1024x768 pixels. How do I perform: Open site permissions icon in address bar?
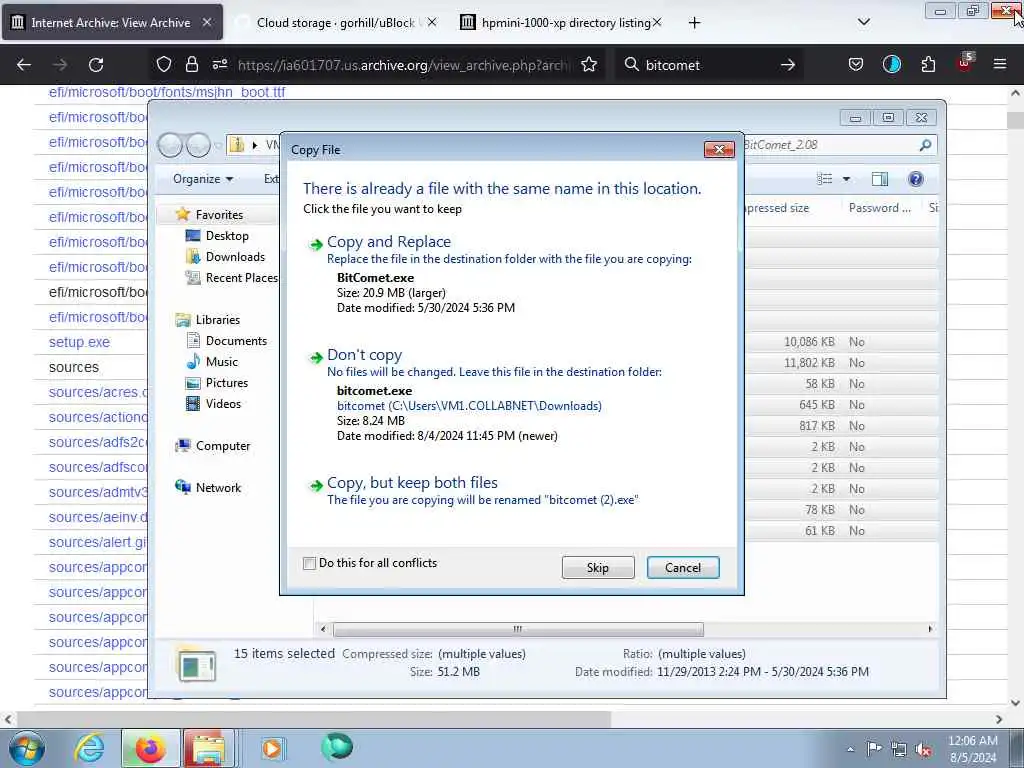[219, 64]
